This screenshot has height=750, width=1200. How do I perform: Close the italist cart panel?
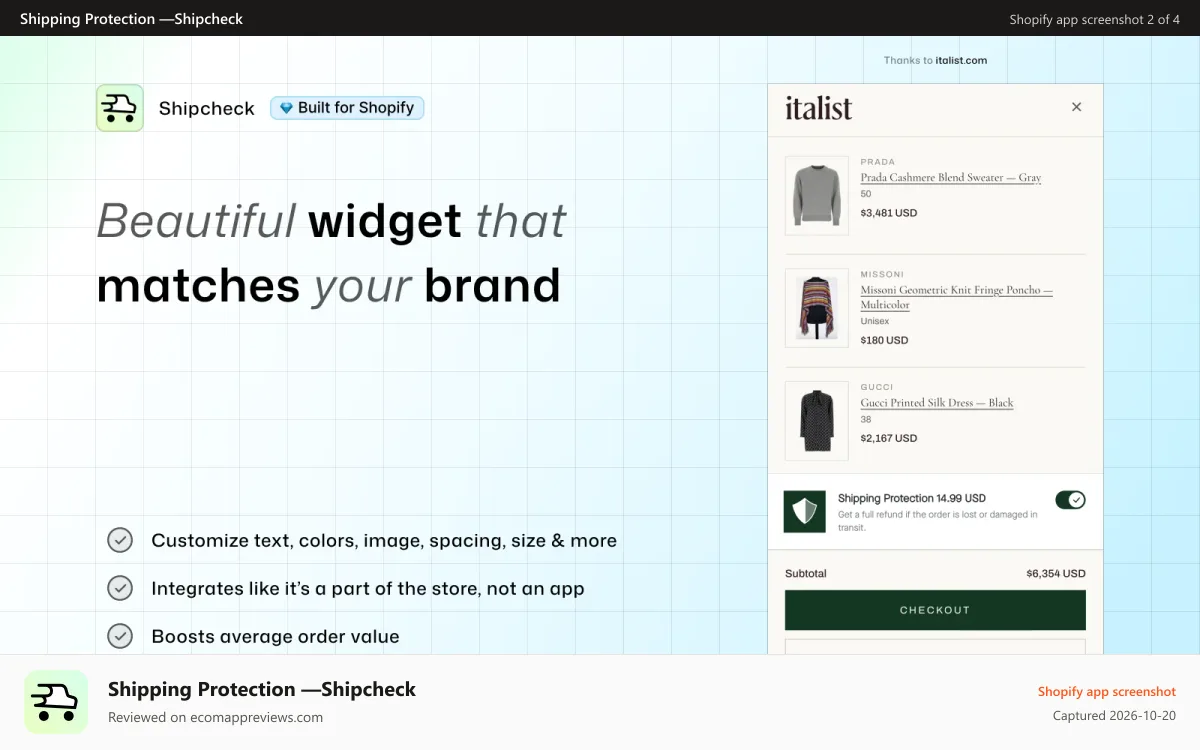pyautogui.click(x=1076, y=107)
